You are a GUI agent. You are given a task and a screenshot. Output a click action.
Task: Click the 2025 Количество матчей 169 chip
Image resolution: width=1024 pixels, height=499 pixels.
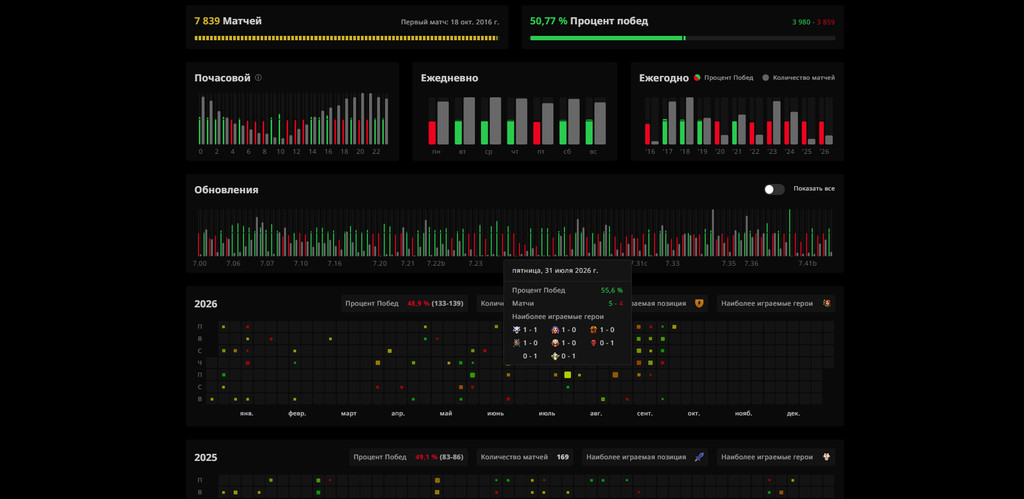coord(524,457)
